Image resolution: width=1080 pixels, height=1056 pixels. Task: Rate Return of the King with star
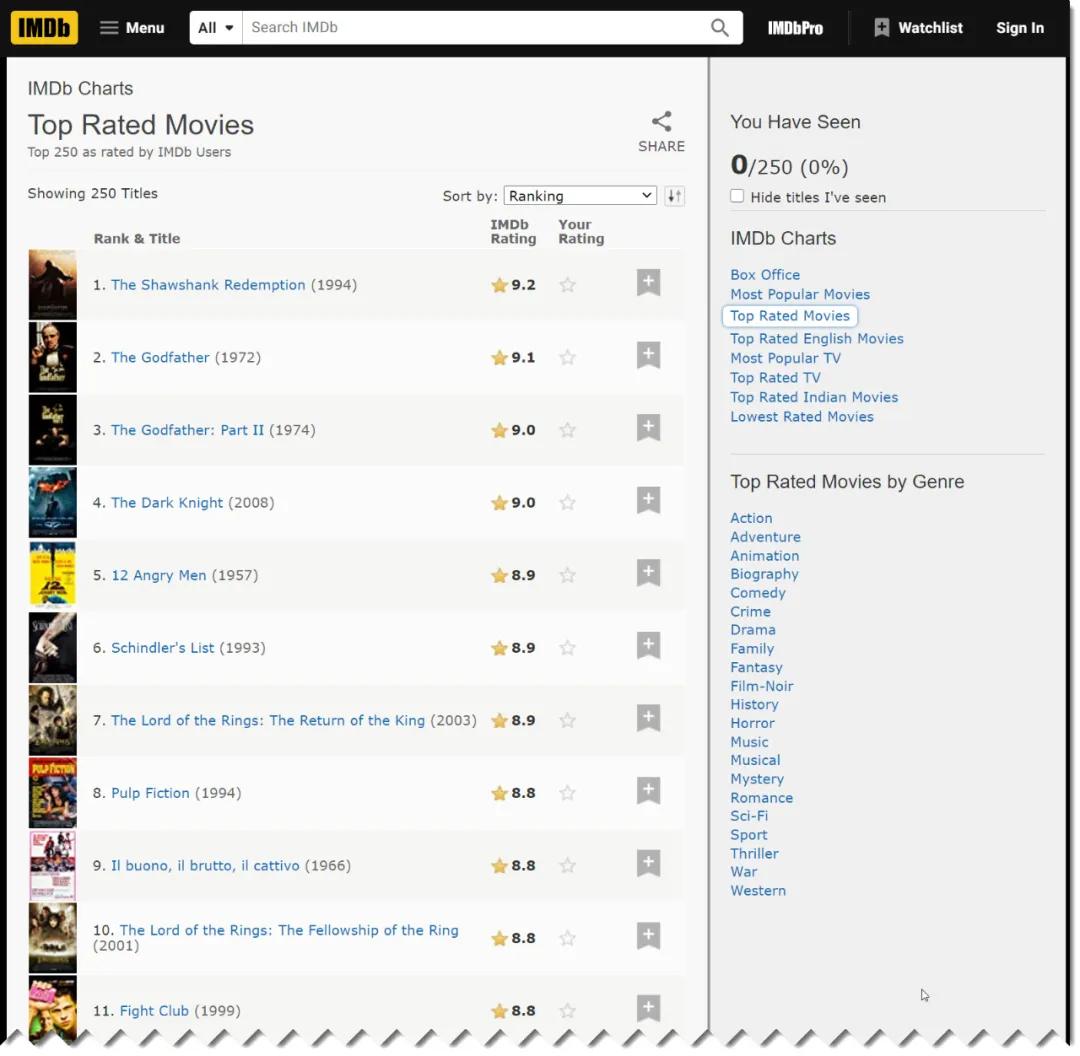click(x=568, y=721)
